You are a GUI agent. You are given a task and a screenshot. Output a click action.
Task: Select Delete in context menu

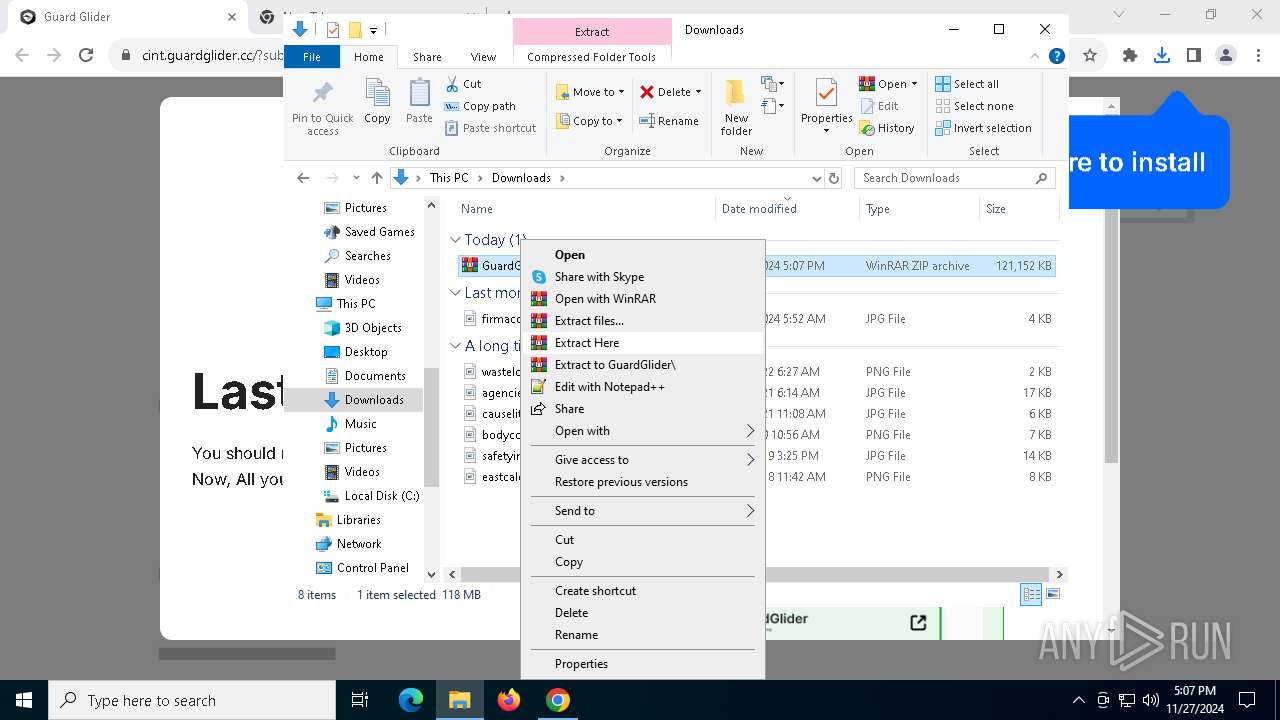(x=643, y=613)
